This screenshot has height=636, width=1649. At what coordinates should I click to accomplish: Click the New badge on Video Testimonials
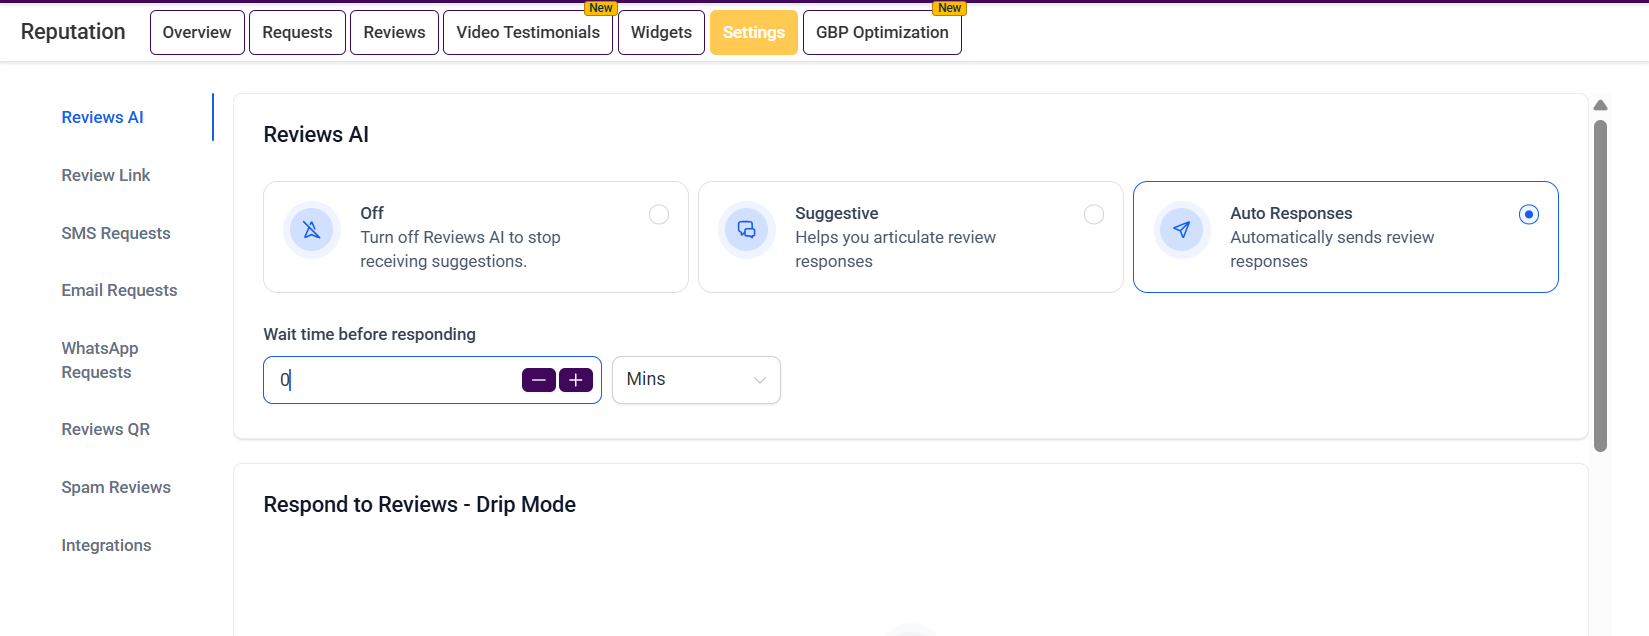pyautogui.click(x=600, y=8)
